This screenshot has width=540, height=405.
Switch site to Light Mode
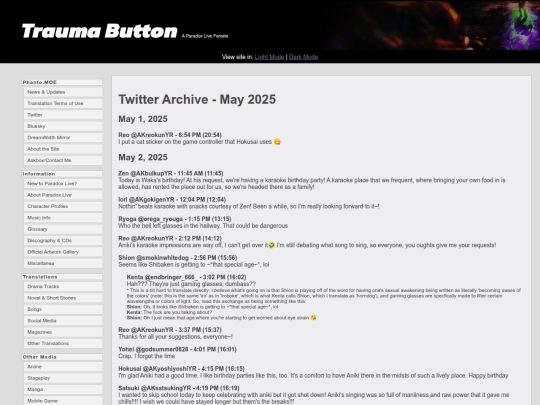point(269,57)
